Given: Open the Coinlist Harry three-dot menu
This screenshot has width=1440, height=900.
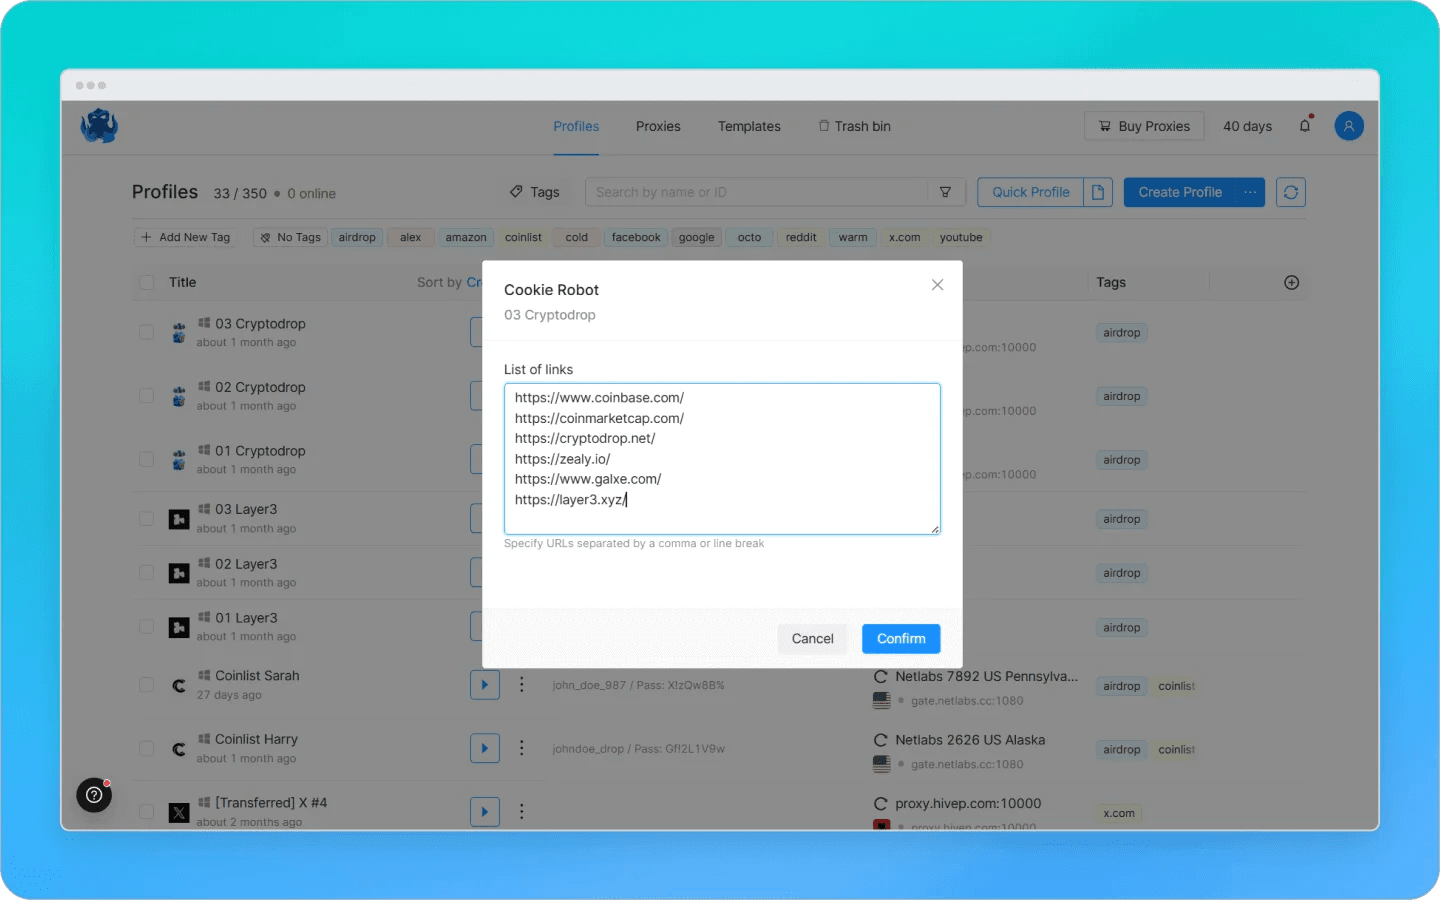Looking at the screenshot, I should (521, 748).
